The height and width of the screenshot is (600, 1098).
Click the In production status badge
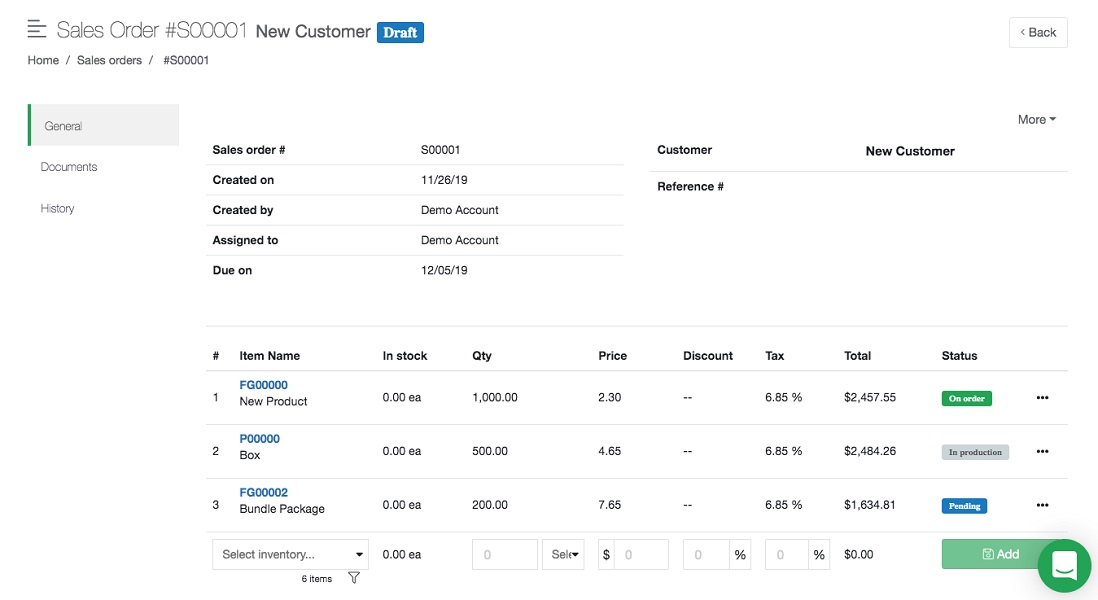tap(974, 452)
